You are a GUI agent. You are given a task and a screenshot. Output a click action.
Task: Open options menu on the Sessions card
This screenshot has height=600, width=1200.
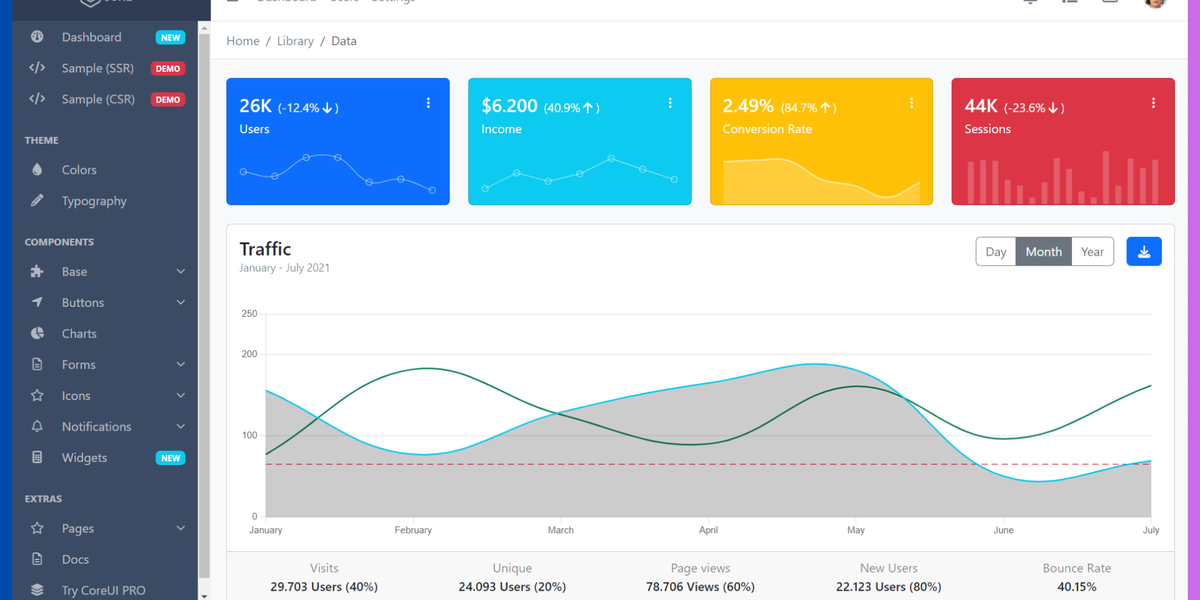click(1153, 103)
